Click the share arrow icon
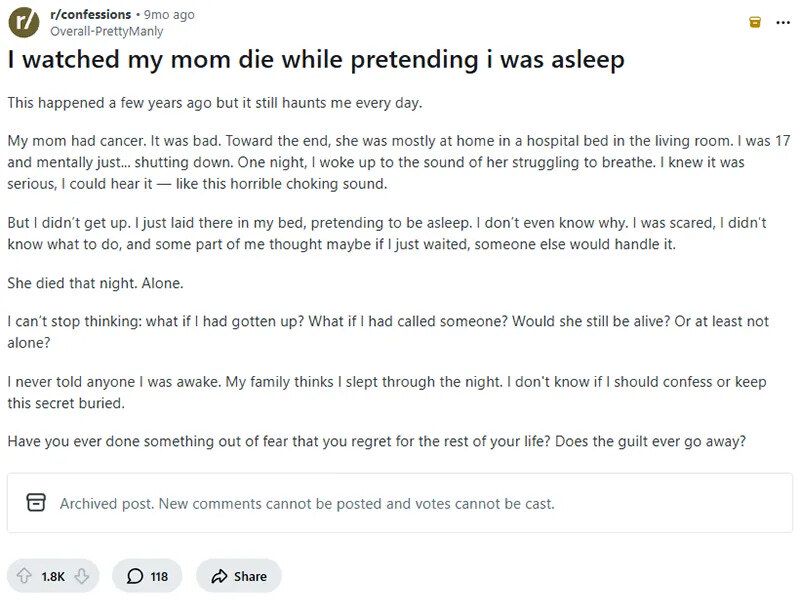The width and height of the screenshot is (800, 600). pos(216,576)
